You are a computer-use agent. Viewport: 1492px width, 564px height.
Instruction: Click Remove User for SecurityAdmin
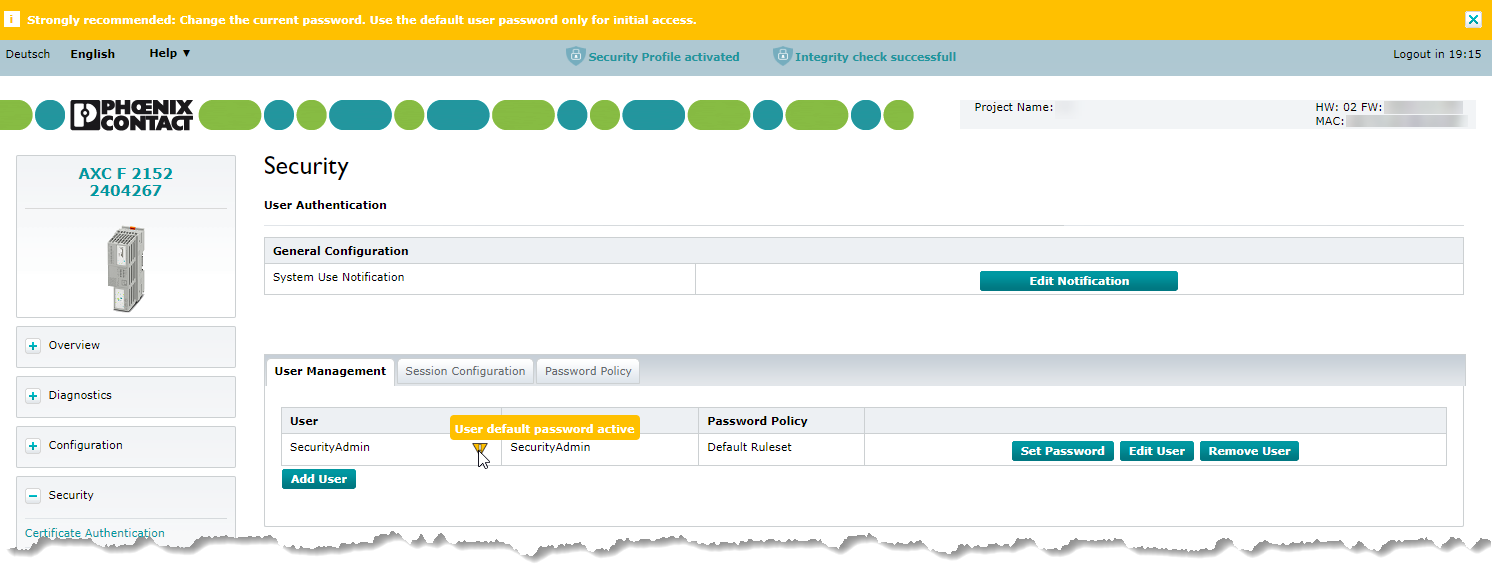1249,451
